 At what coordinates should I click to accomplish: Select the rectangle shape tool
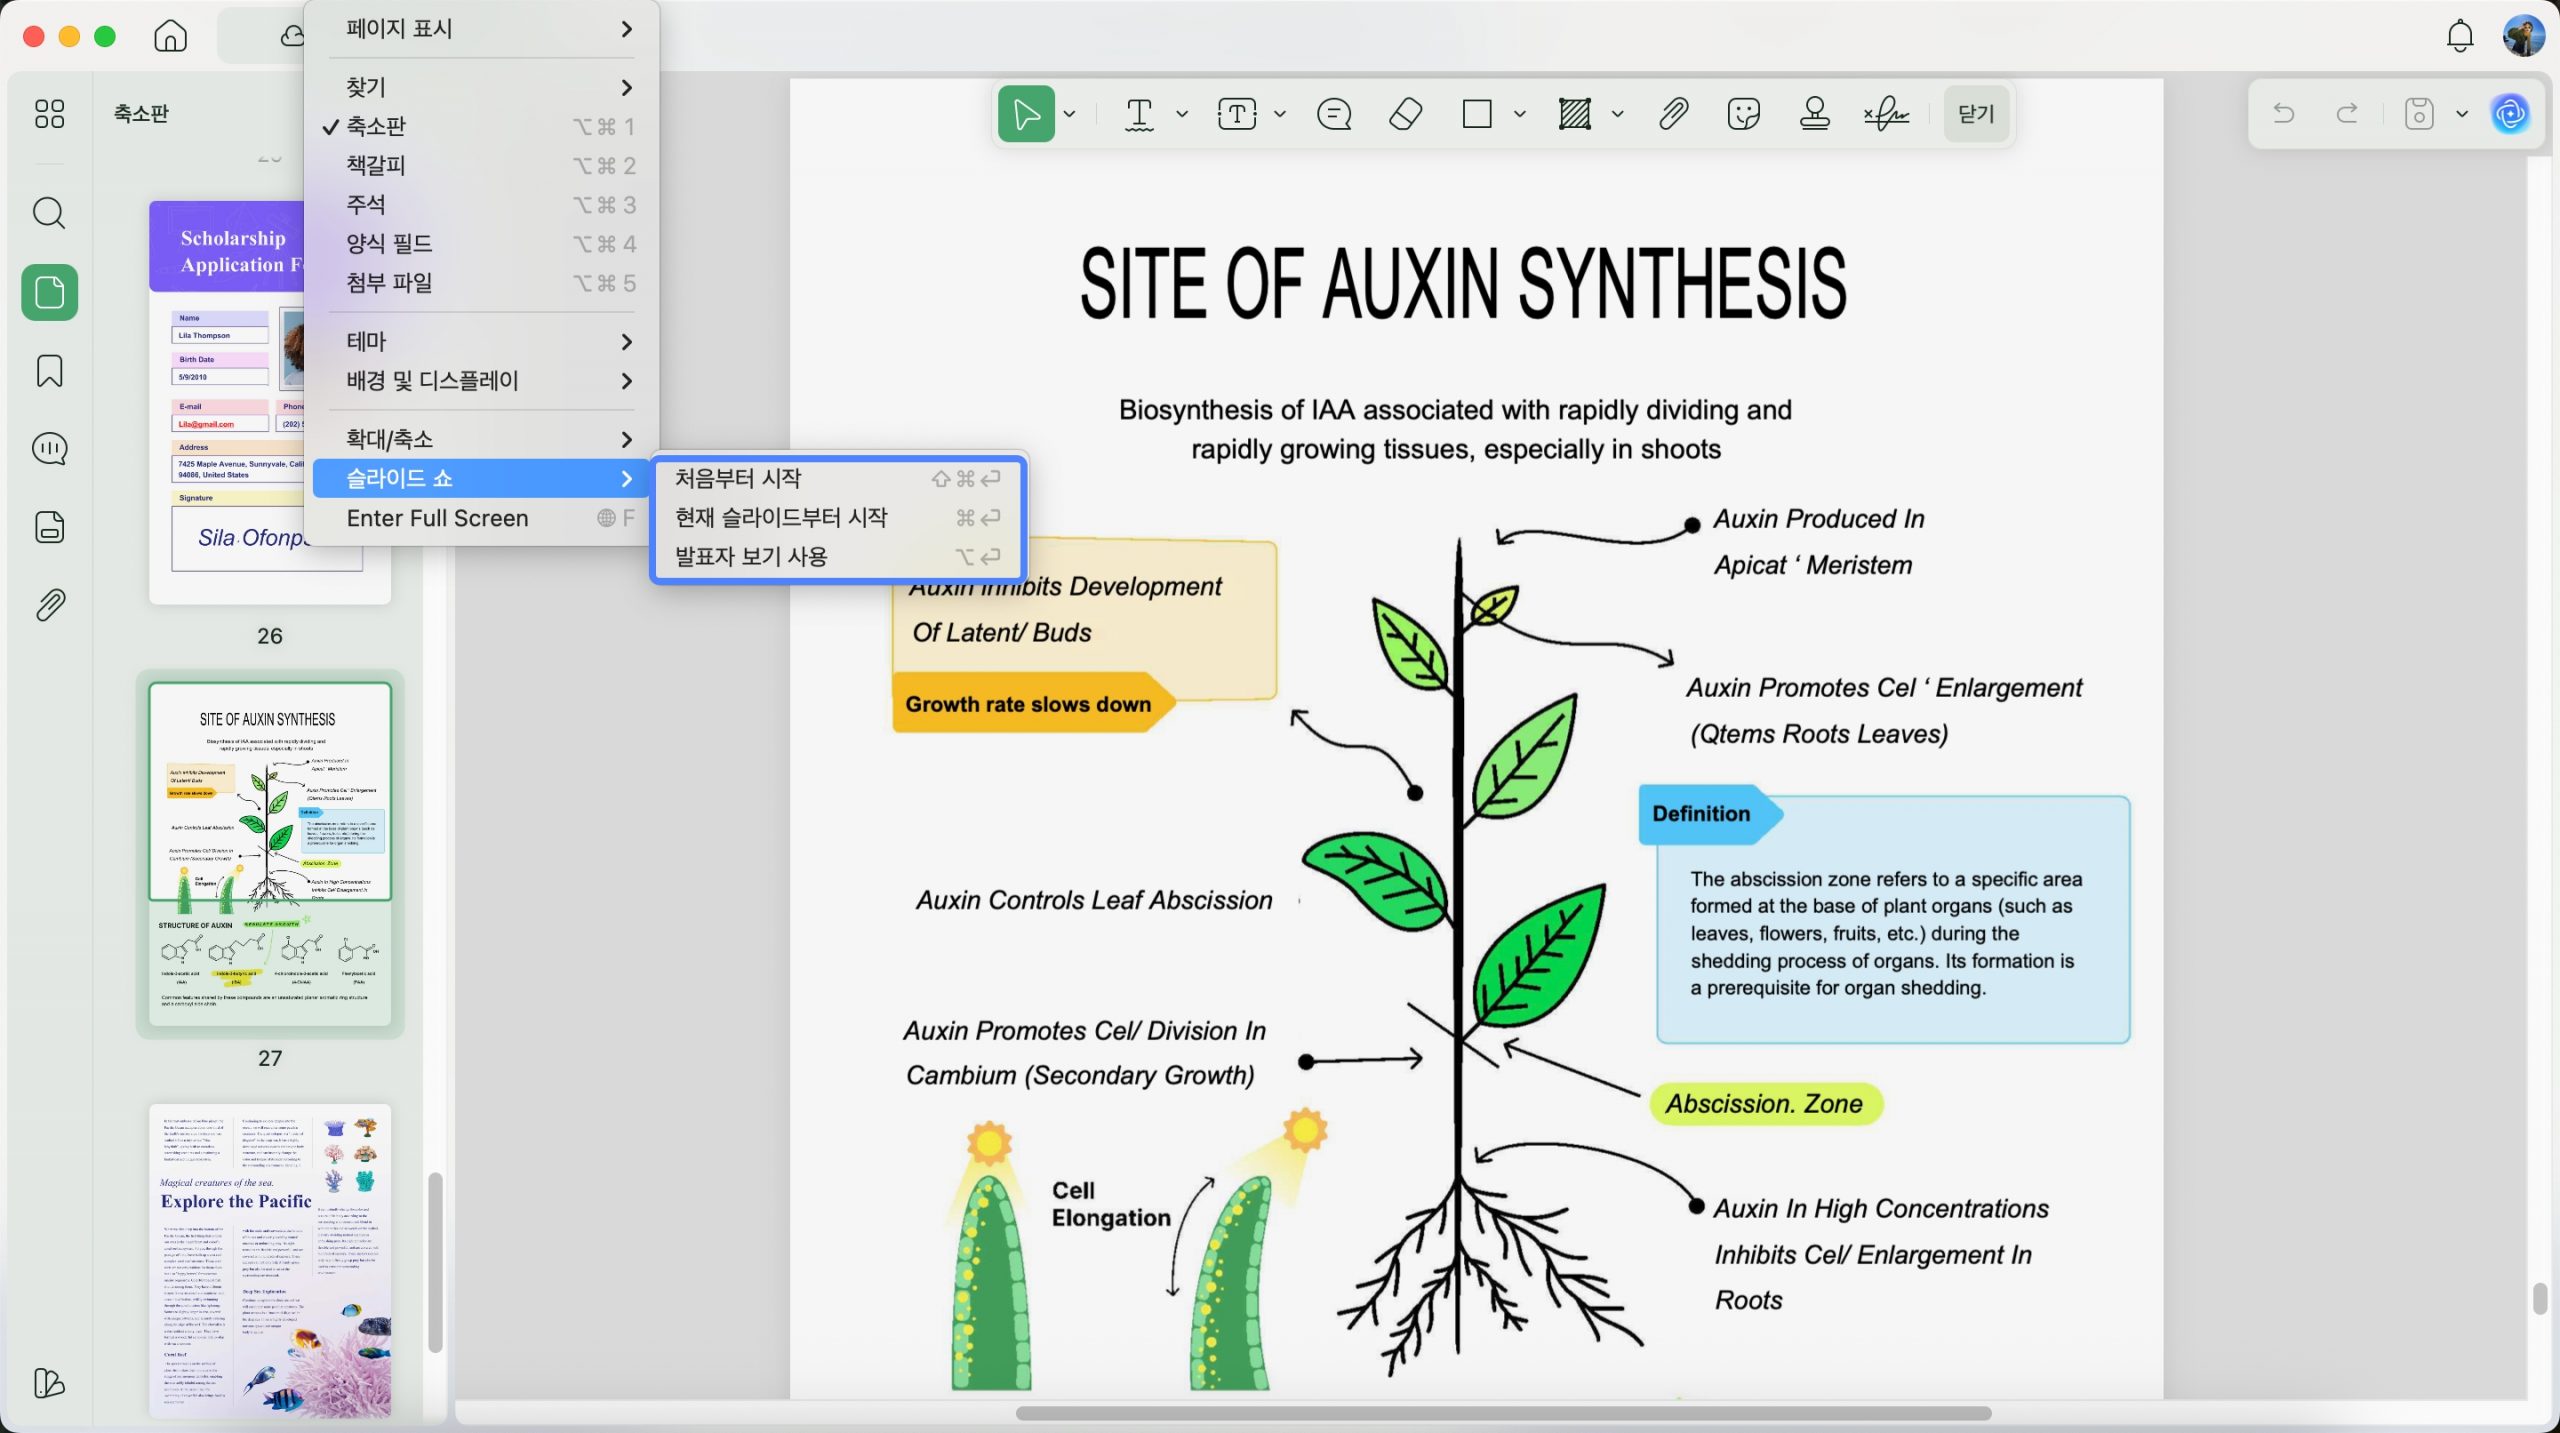coord(1477,114)
